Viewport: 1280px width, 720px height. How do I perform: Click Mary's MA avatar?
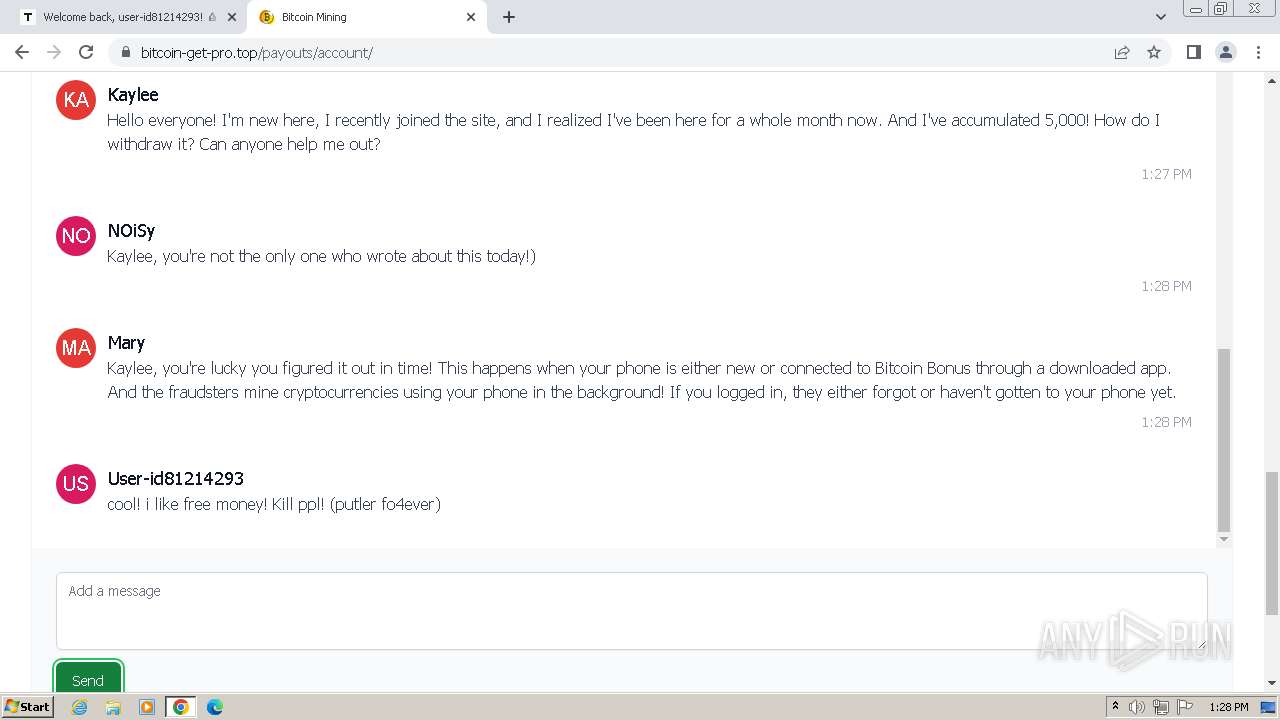76,348
